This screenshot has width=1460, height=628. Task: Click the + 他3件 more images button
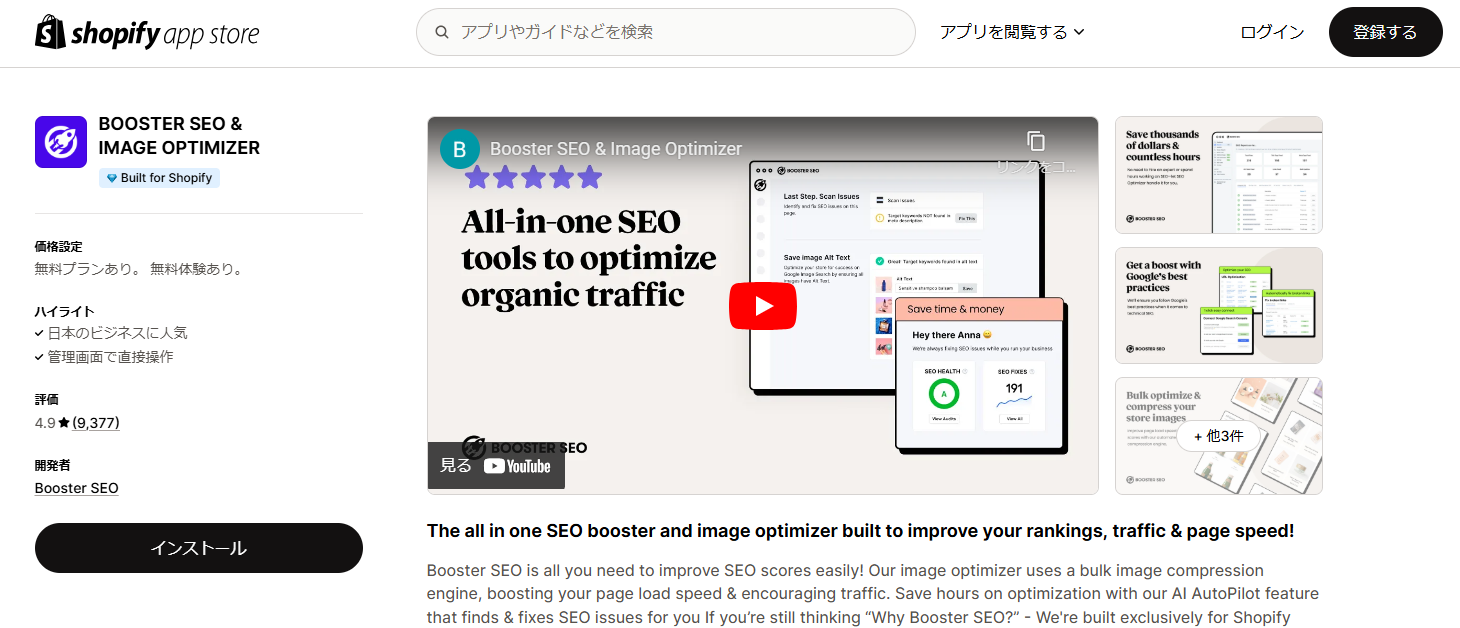[1219, 436]
